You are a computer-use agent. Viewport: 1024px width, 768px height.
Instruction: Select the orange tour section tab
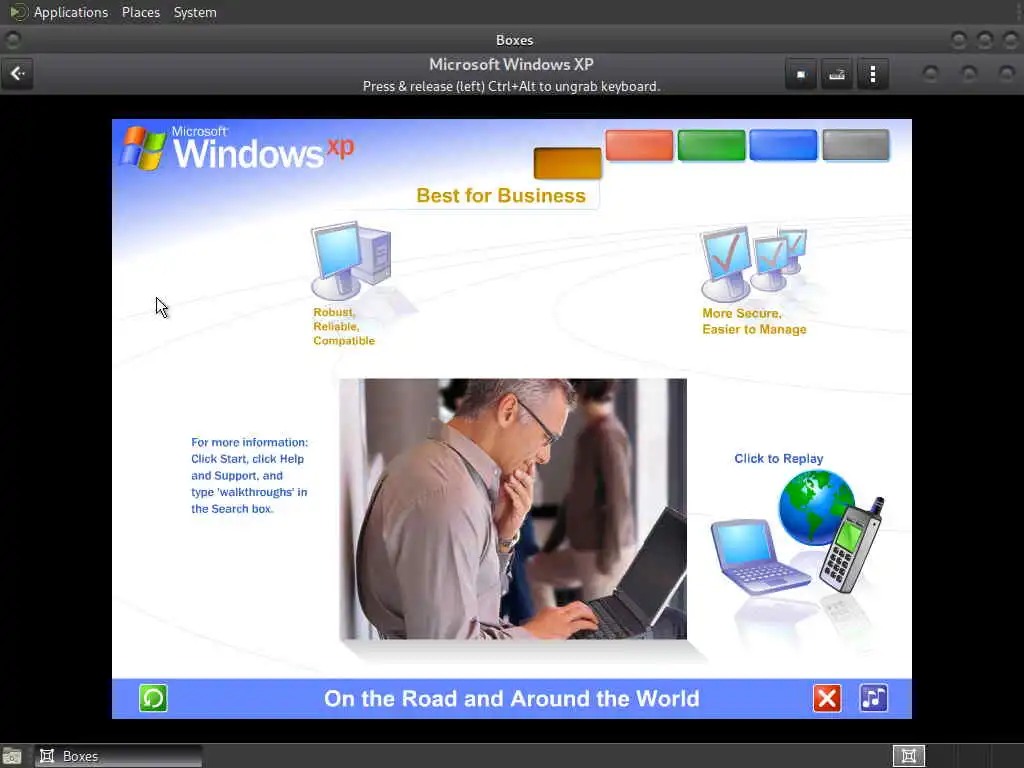(568, 163)
